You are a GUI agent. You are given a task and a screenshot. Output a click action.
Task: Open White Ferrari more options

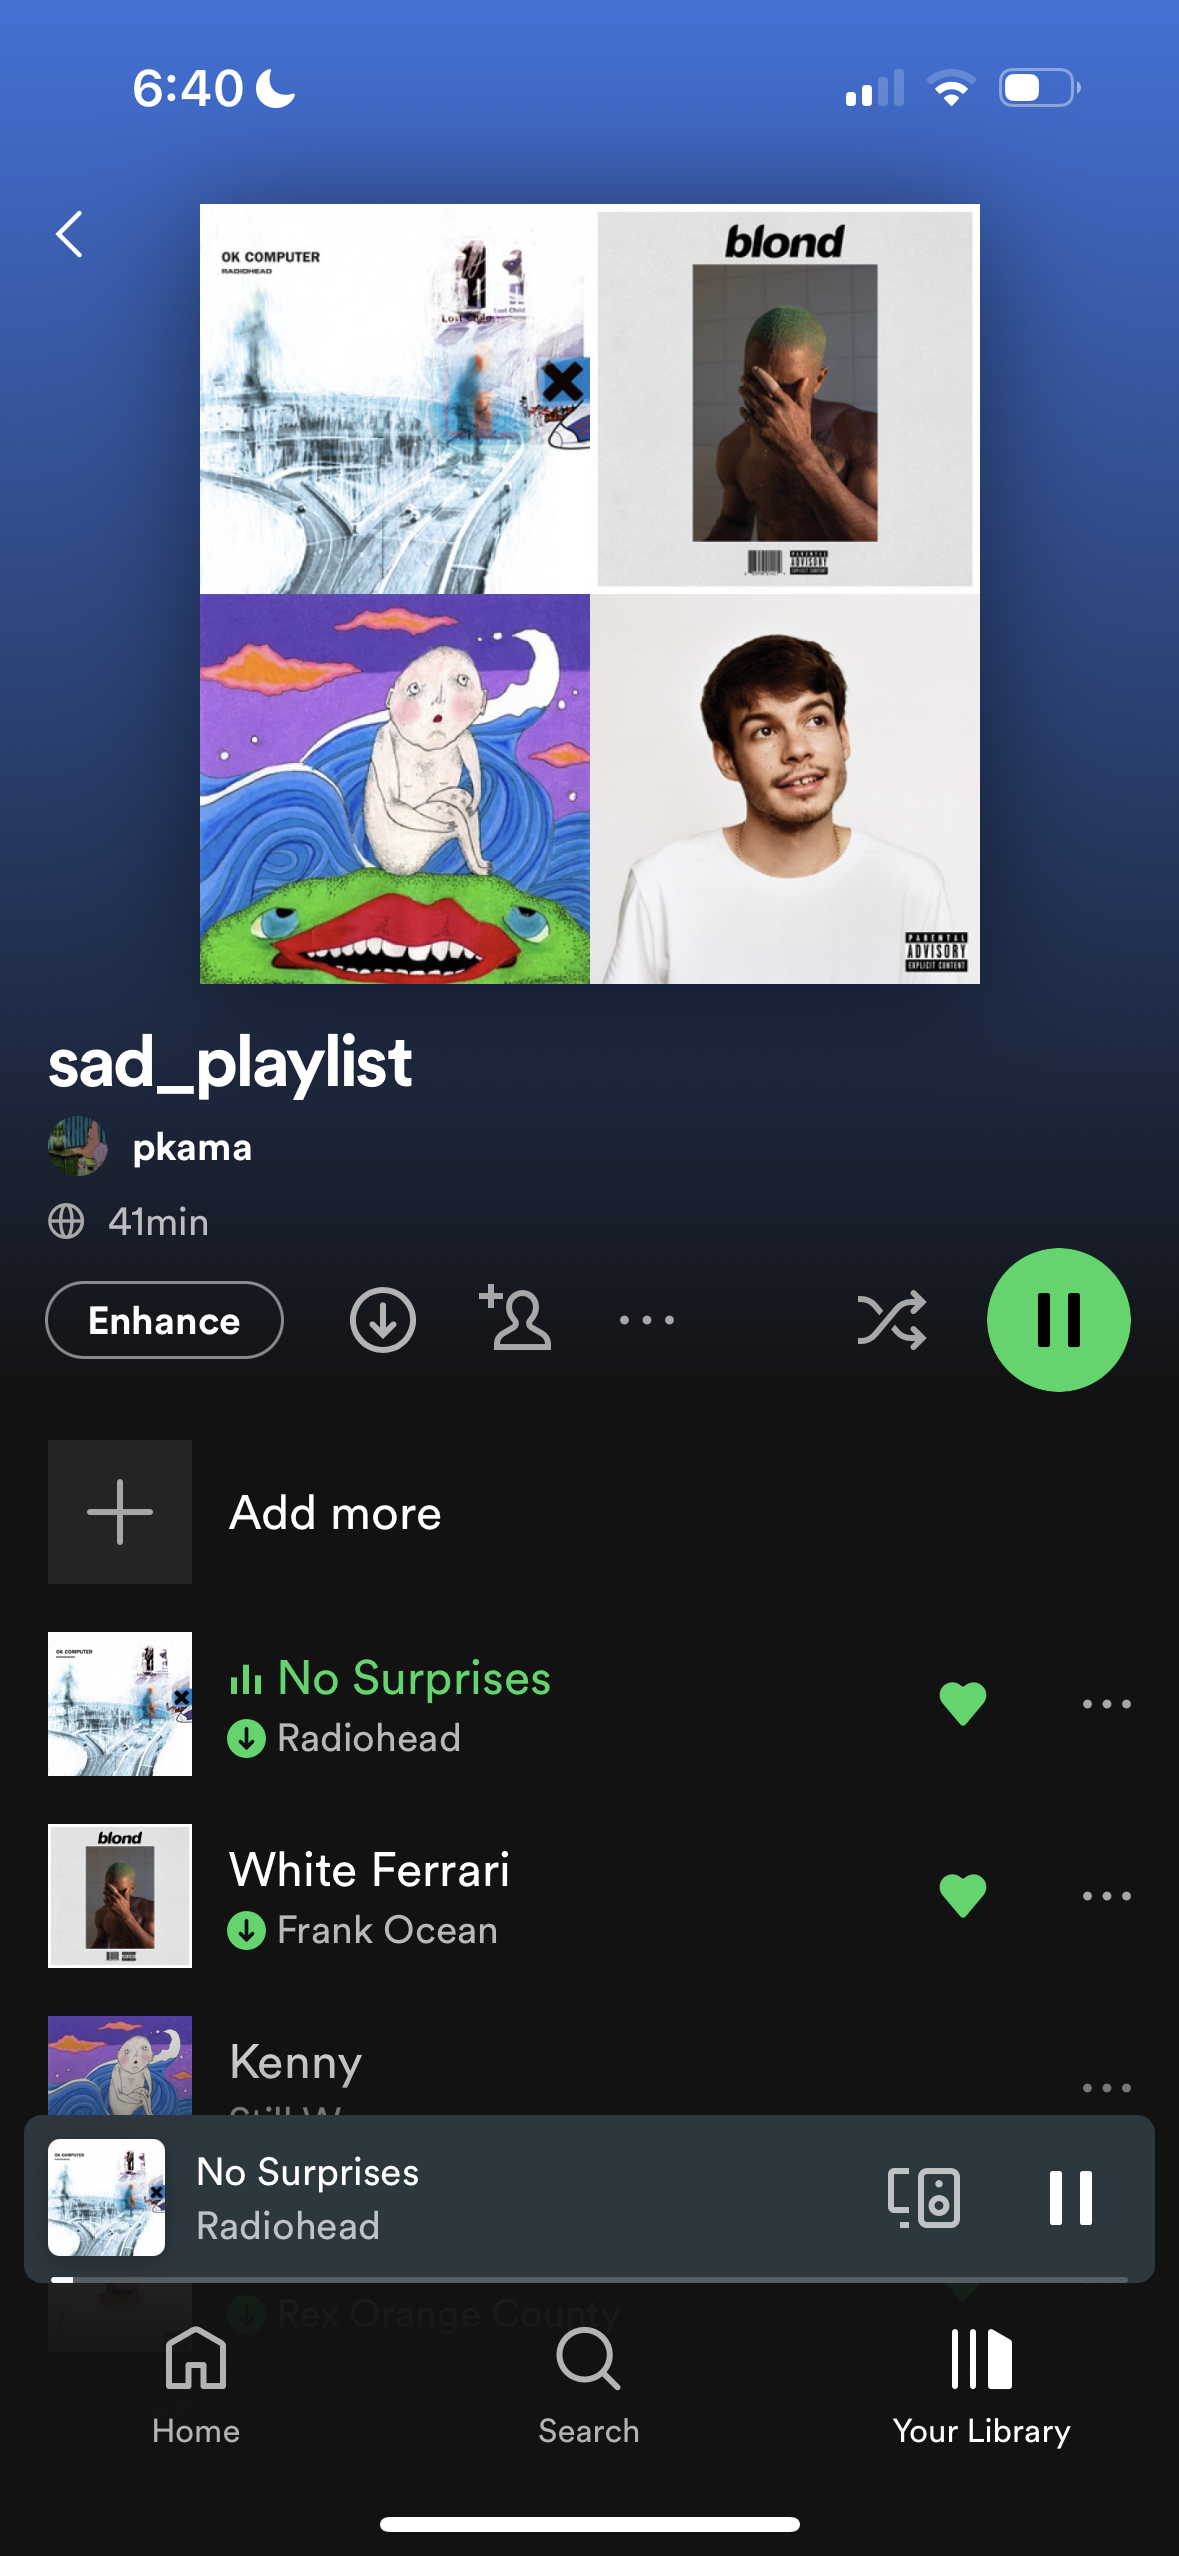point(1107,1895)
